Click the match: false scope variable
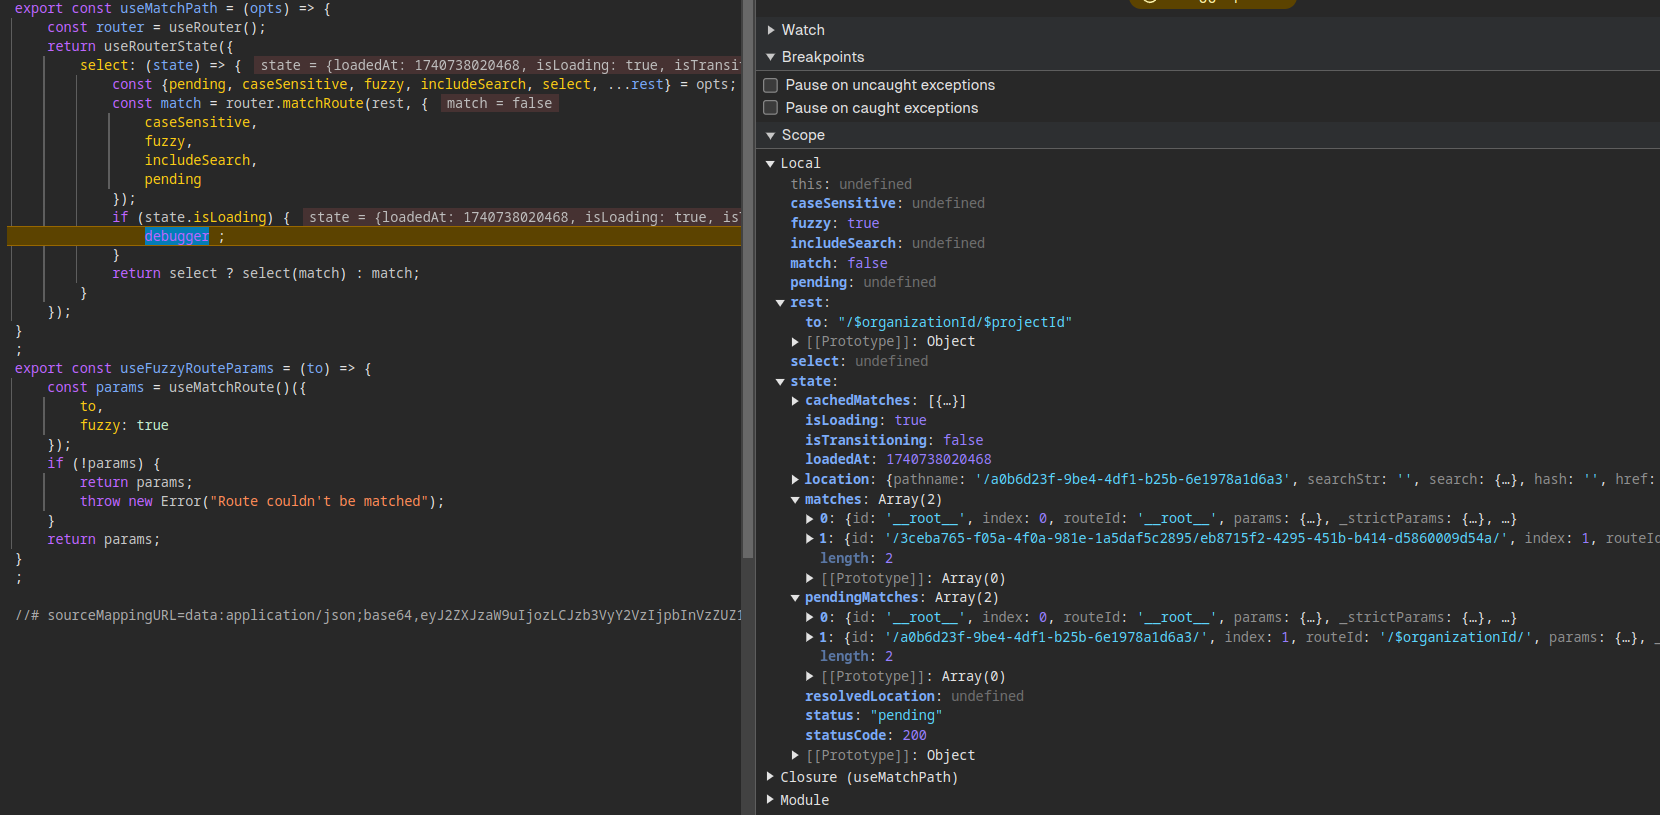1660x815 pixels. [839, 264]
